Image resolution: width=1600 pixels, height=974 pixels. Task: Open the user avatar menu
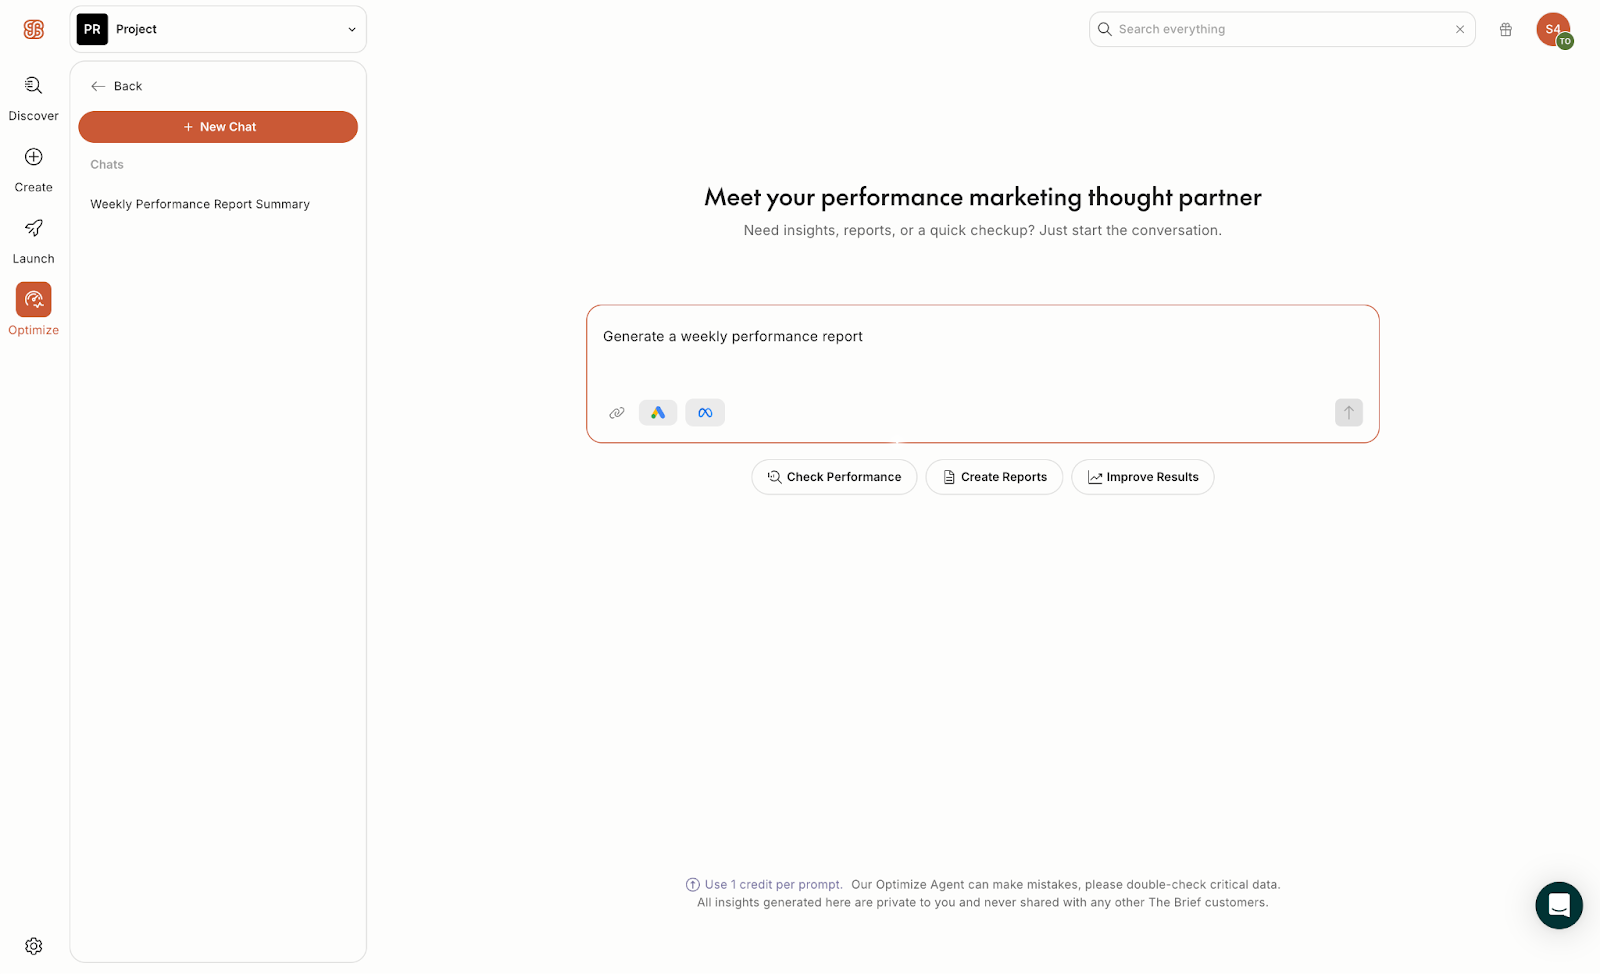click(1553, 30)
